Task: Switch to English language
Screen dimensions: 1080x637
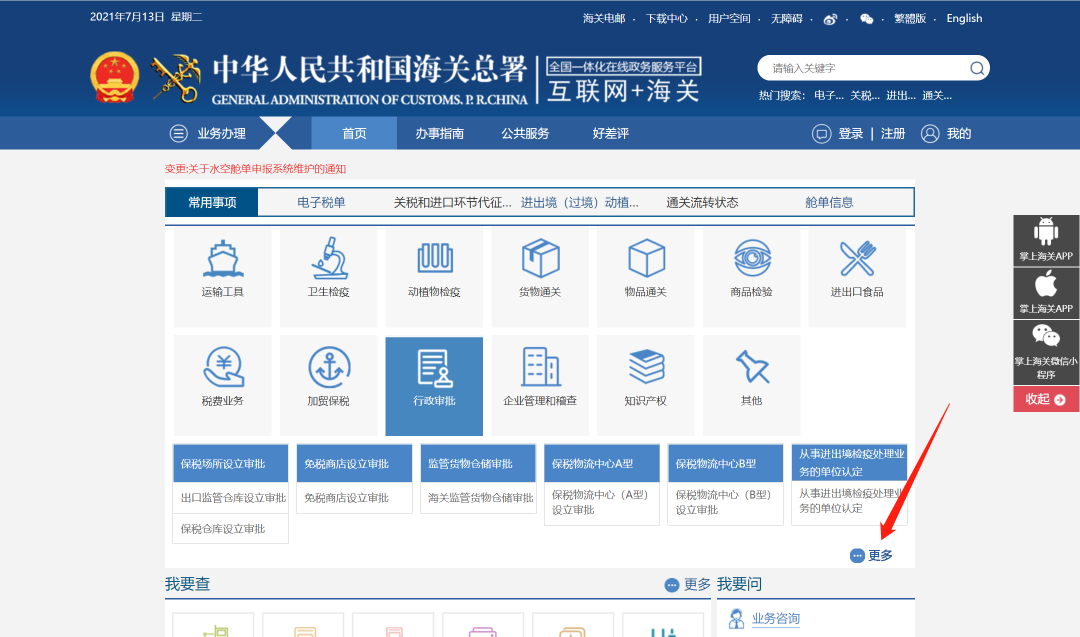Action: pyautogui.click(x=964, y=19)
